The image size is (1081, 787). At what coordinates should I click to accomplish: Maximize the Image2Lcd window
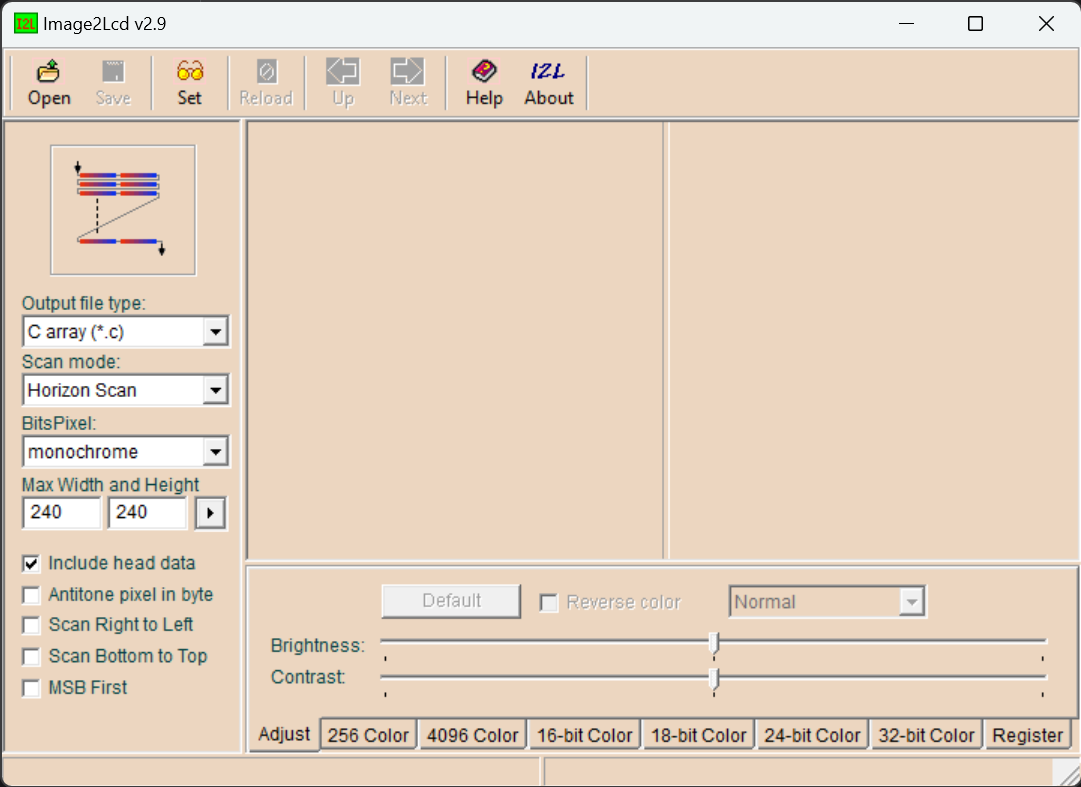point(976,23)
